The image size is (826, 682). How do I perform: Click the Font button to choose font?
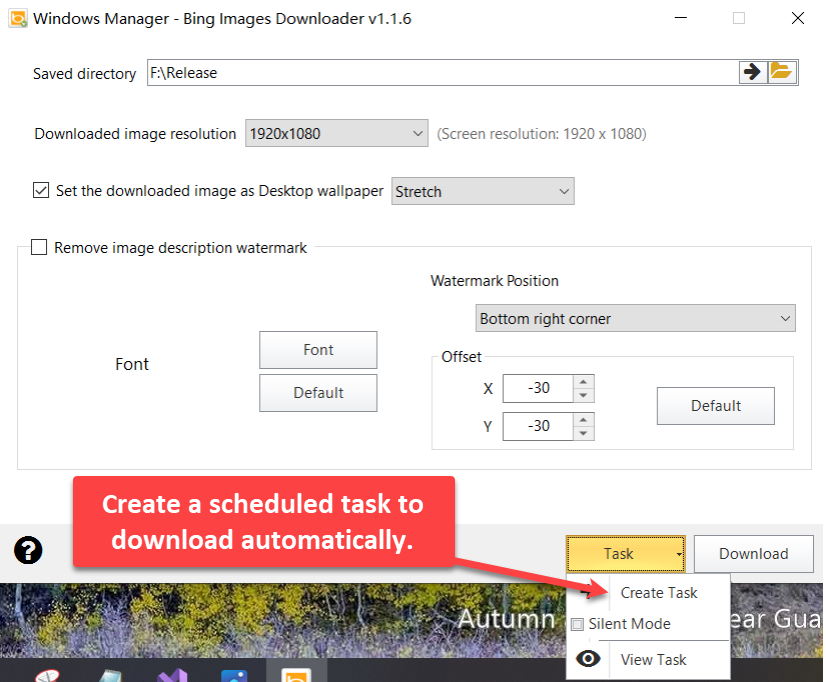[318, 350]
